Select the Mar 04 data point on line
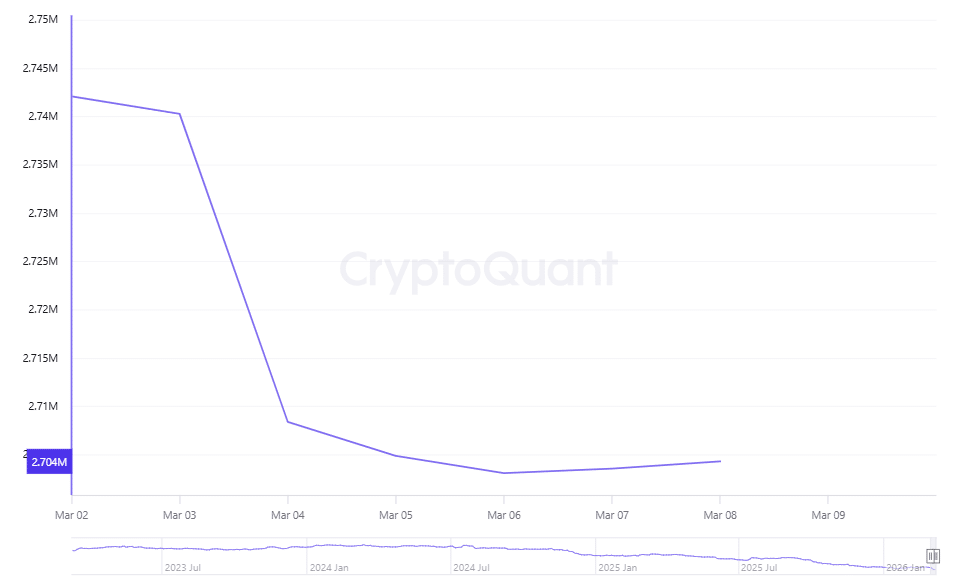957x587 pixels. tap(288, 422)
